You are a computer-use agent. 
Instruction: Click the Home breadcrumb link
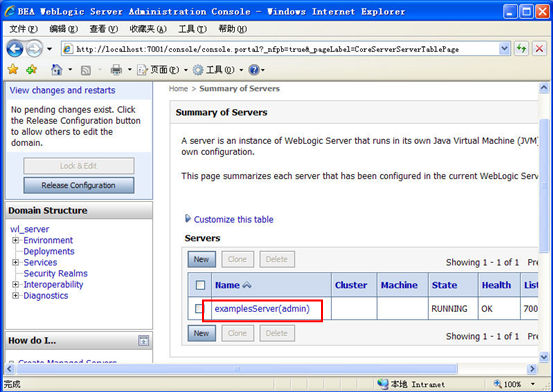click(x=178, y=89)
